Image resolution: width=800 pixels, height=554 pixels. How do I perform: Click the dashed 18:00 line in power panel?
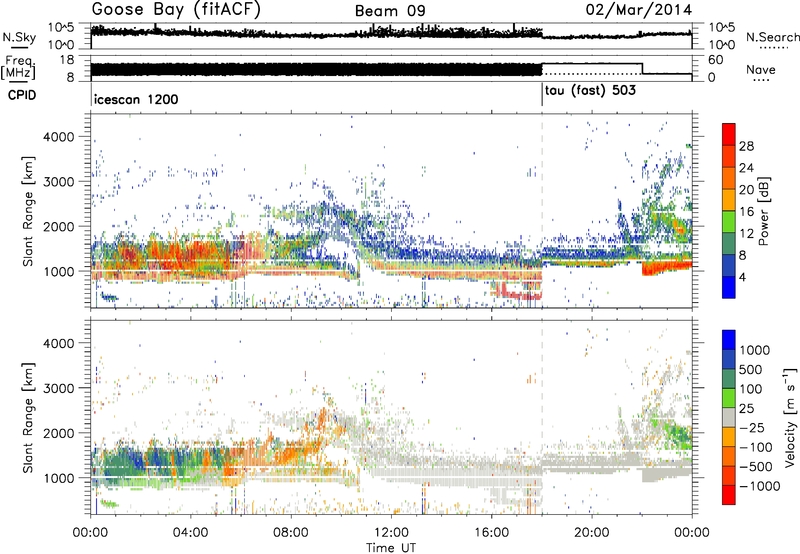click(542, 211)
